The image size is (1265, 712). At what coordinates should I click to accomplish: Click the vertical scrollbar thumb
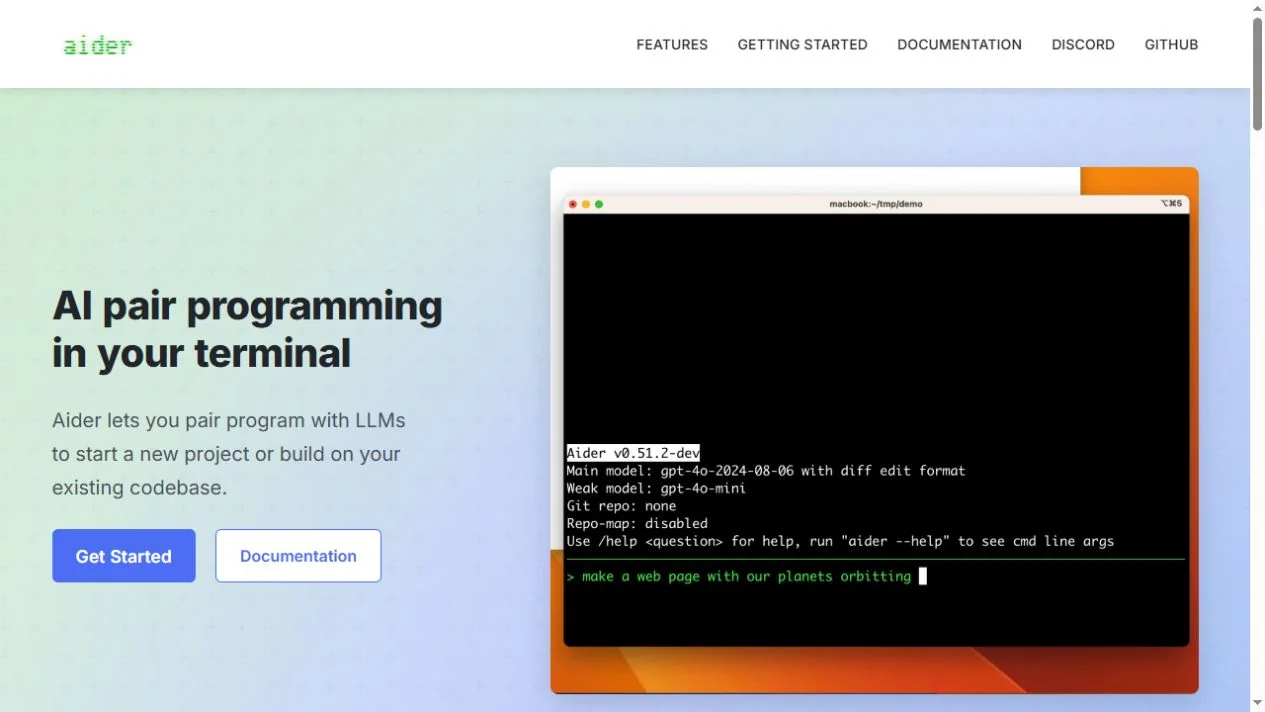[1257, 74]
